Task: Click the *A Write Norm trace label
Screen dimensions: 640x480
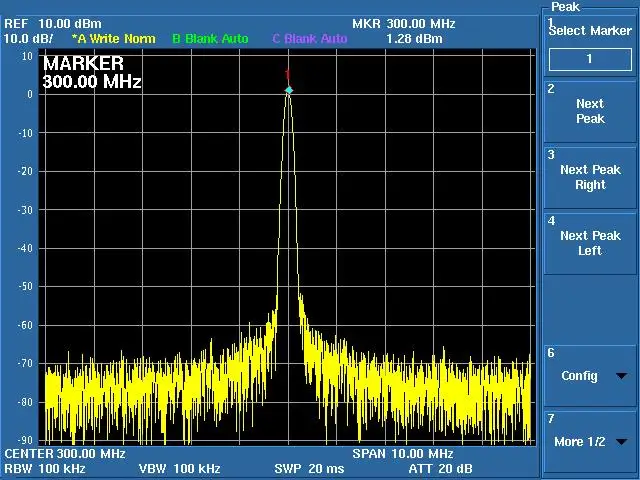Action: point(113,39)
